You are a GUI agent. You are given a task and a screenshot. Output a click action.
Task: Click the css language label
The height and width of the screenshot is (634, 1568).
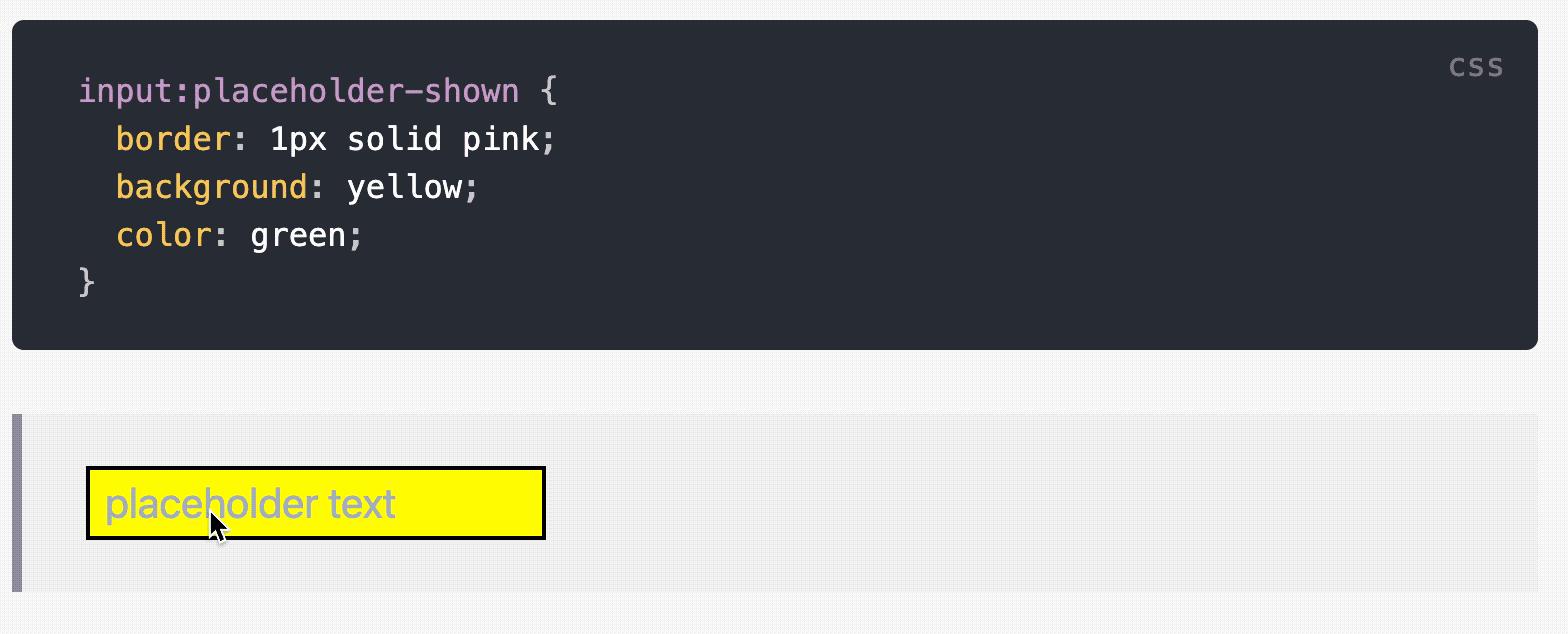pyautogui.click(x=1476, y=66)
